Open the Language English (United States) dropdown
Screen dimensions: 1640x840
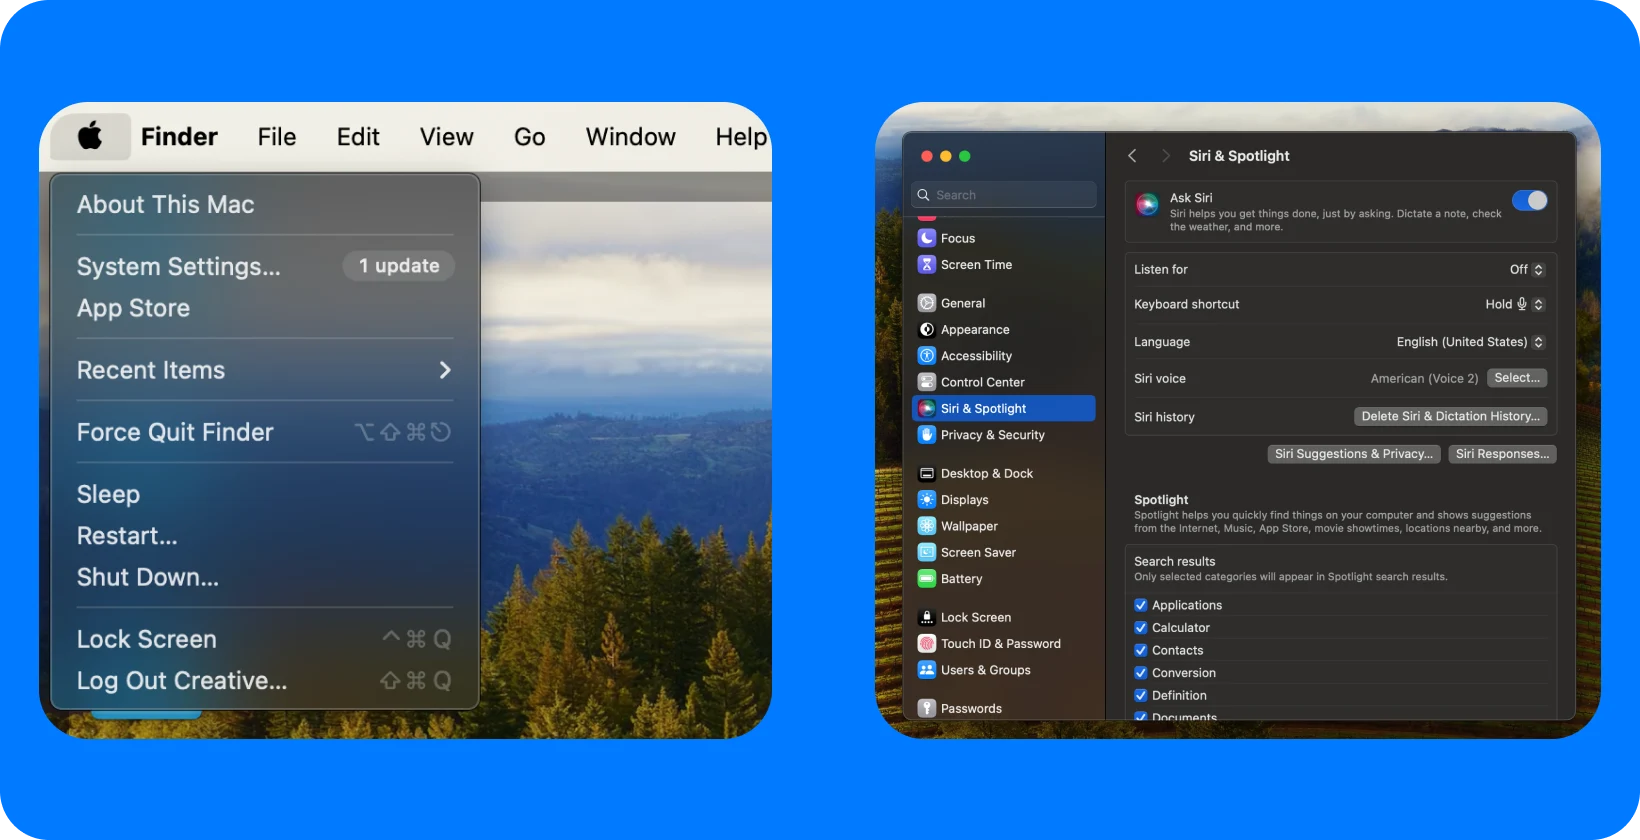coord(1470,342)
